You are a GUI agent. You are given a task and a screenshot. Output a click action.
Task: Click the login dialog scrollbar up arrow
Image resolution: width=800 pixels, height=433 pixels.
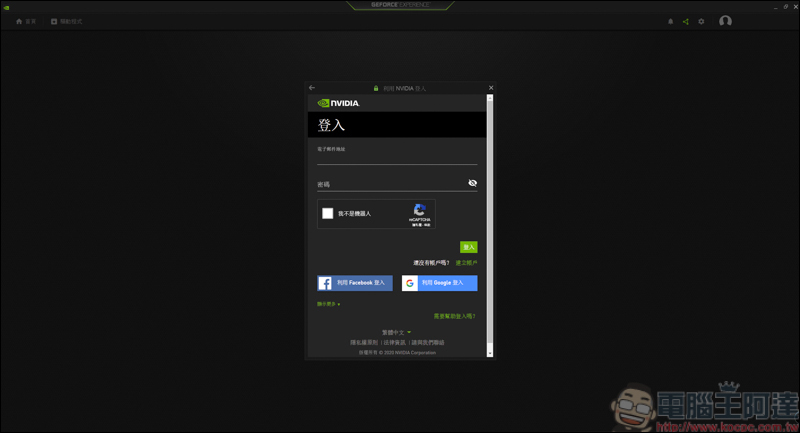click(x=490, y=97)
